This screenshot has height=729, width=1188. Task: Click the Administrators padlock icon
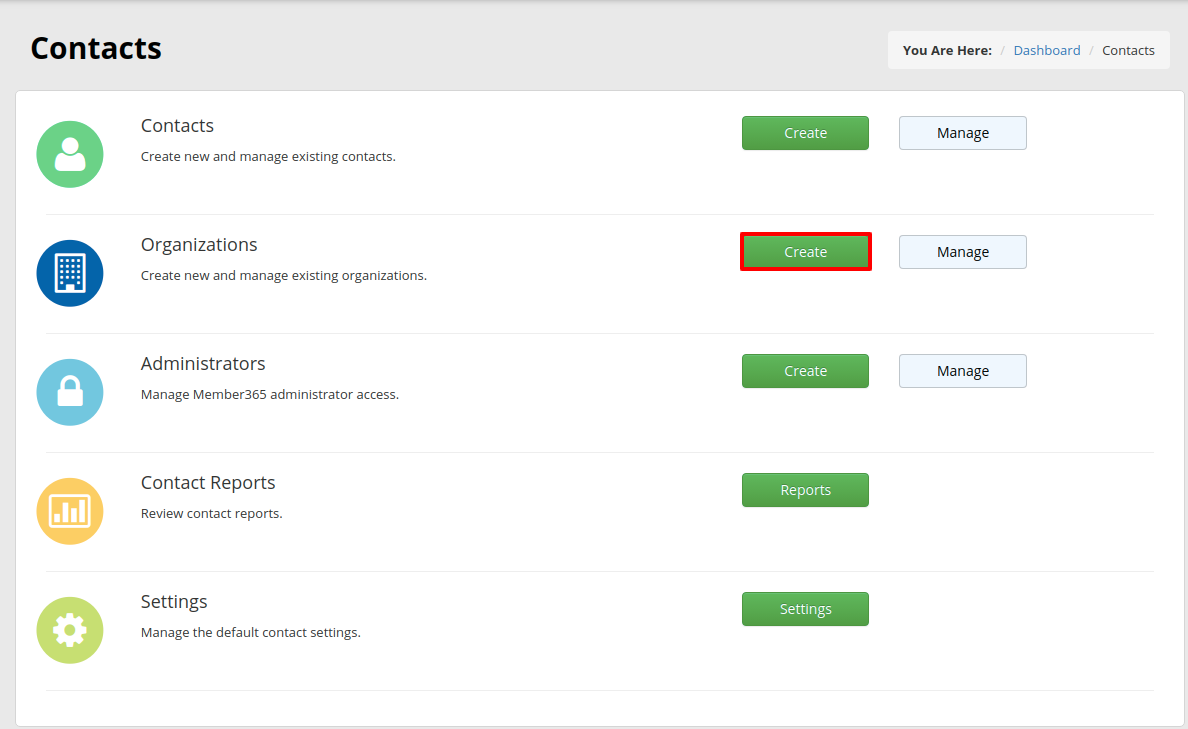click(70, 393)
